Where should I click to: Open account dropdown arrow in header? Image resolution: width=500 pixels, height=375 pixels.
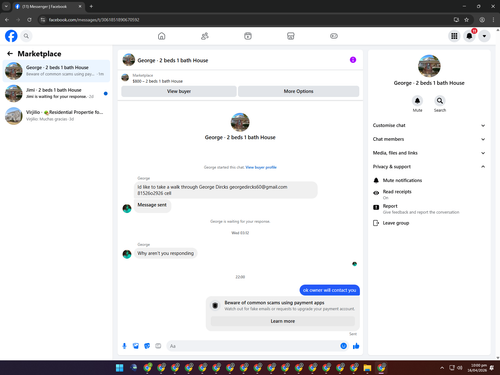point(484,36)
